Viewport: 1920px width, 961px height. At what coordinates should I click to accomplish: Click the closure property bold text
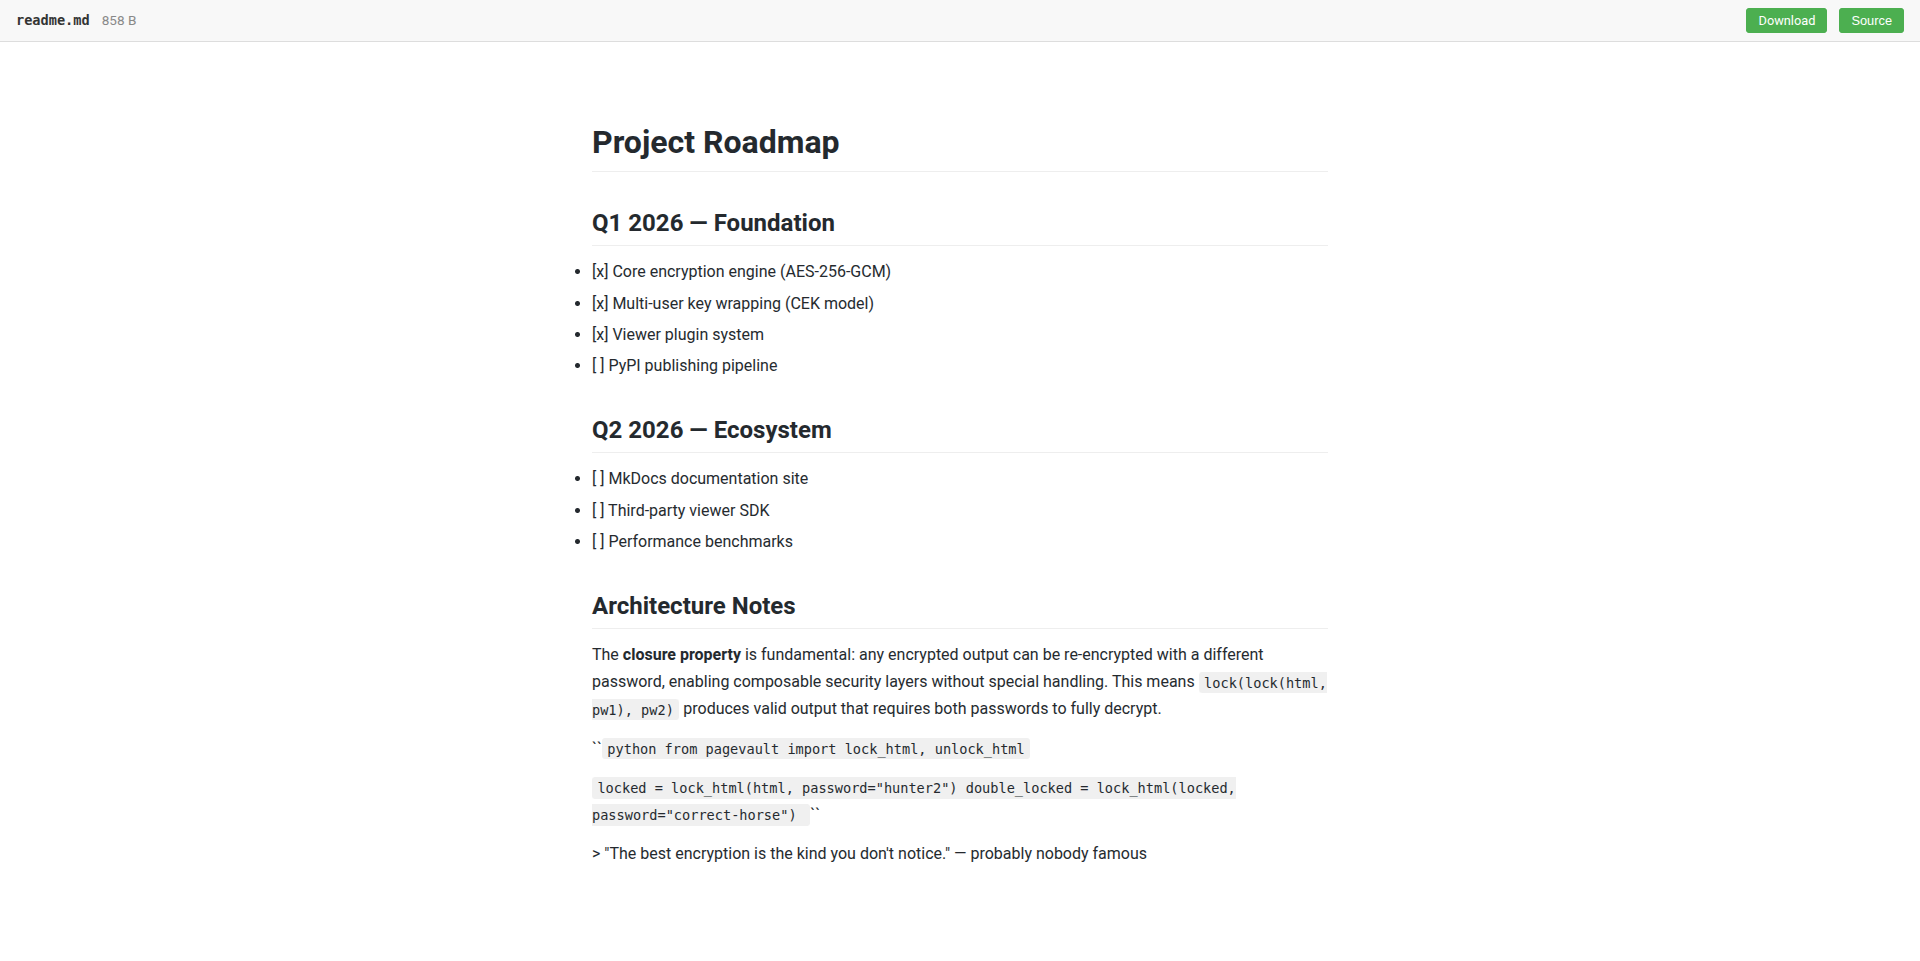click(x=682, y=654)
